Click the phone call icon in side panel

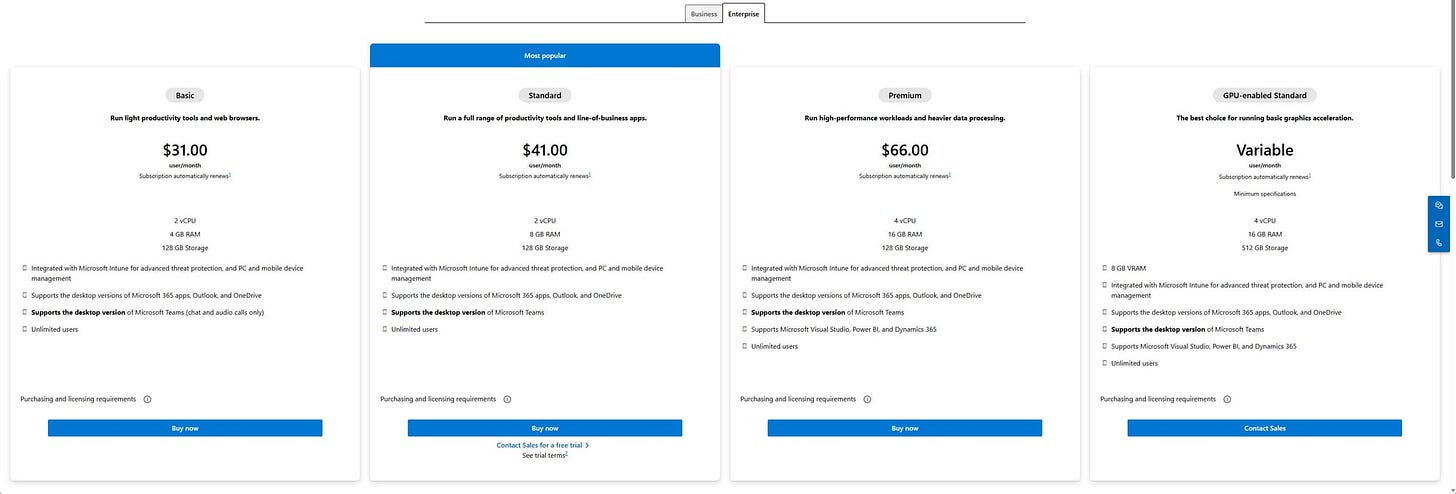tap(1439, 243)
